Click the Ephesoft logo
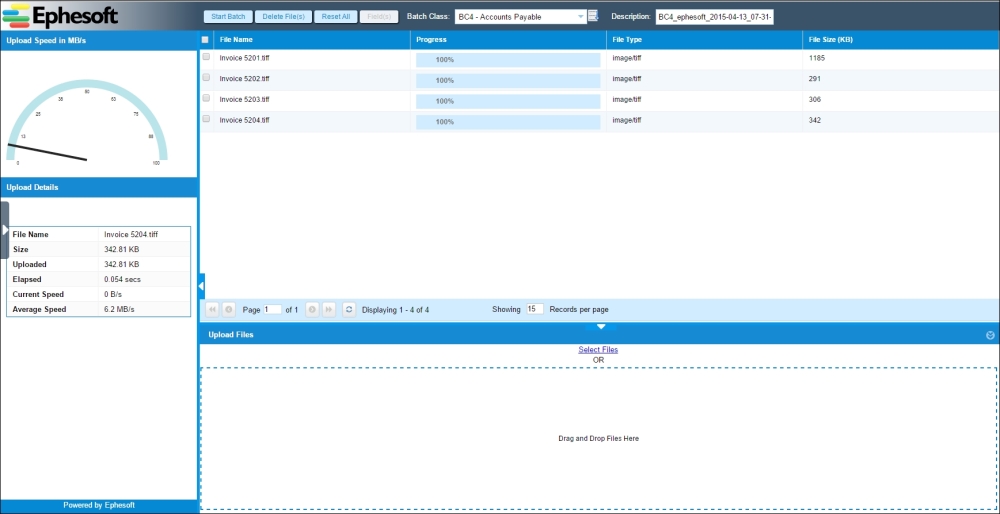 61,15
